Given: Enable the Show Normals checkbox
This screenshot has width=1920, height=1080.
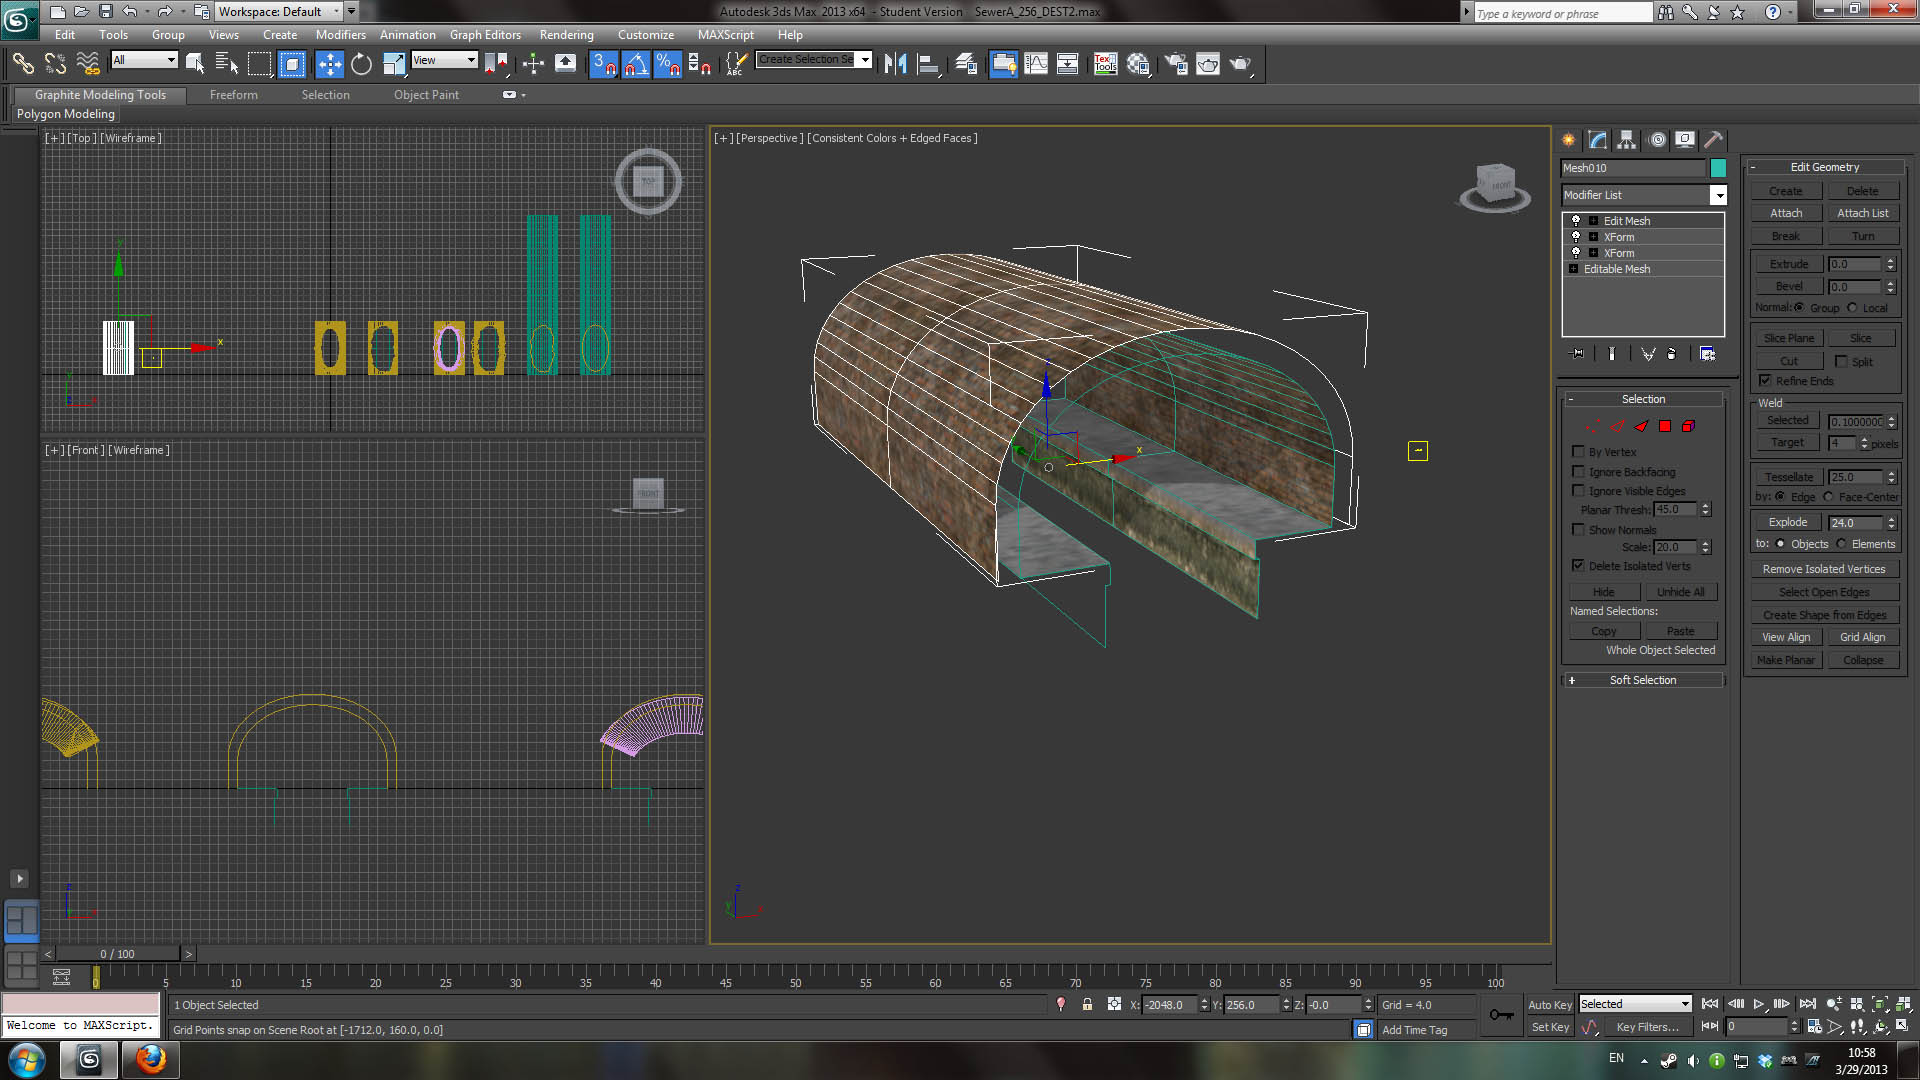Looking at the screenshot, I should [x=1578, y=530].
